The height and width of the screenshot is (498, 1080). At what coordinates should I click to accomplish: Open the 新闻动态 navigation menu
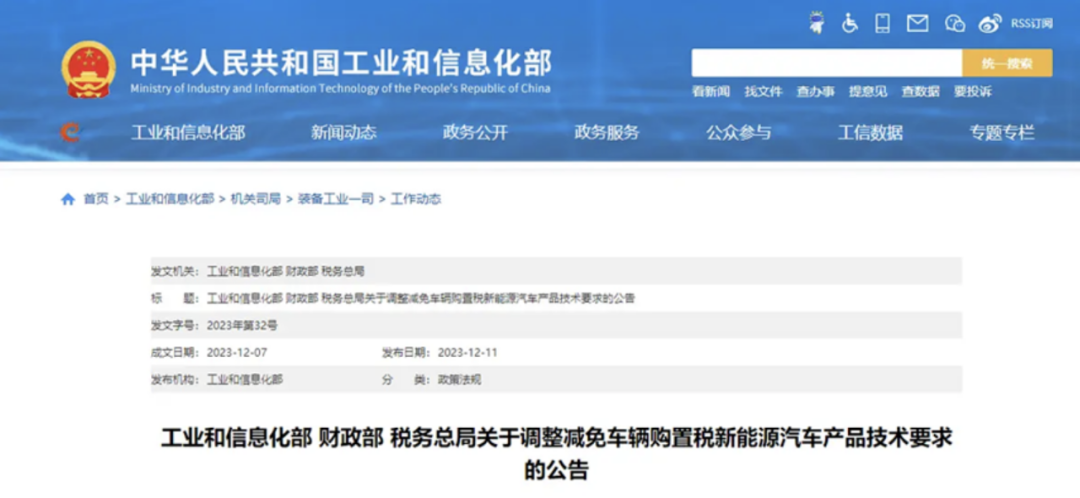pyautogui.click(x=344, y=133)
